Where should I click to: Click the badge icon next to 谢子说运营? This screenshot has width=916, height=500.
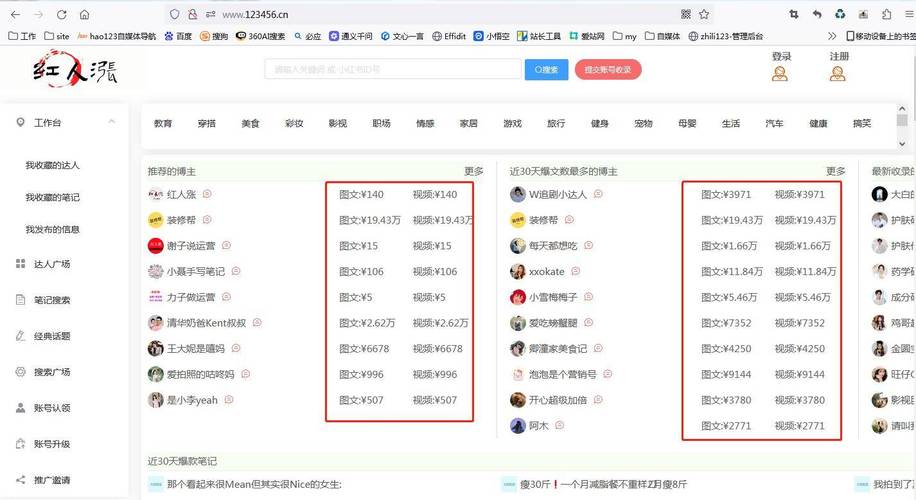tap(226, 245)
